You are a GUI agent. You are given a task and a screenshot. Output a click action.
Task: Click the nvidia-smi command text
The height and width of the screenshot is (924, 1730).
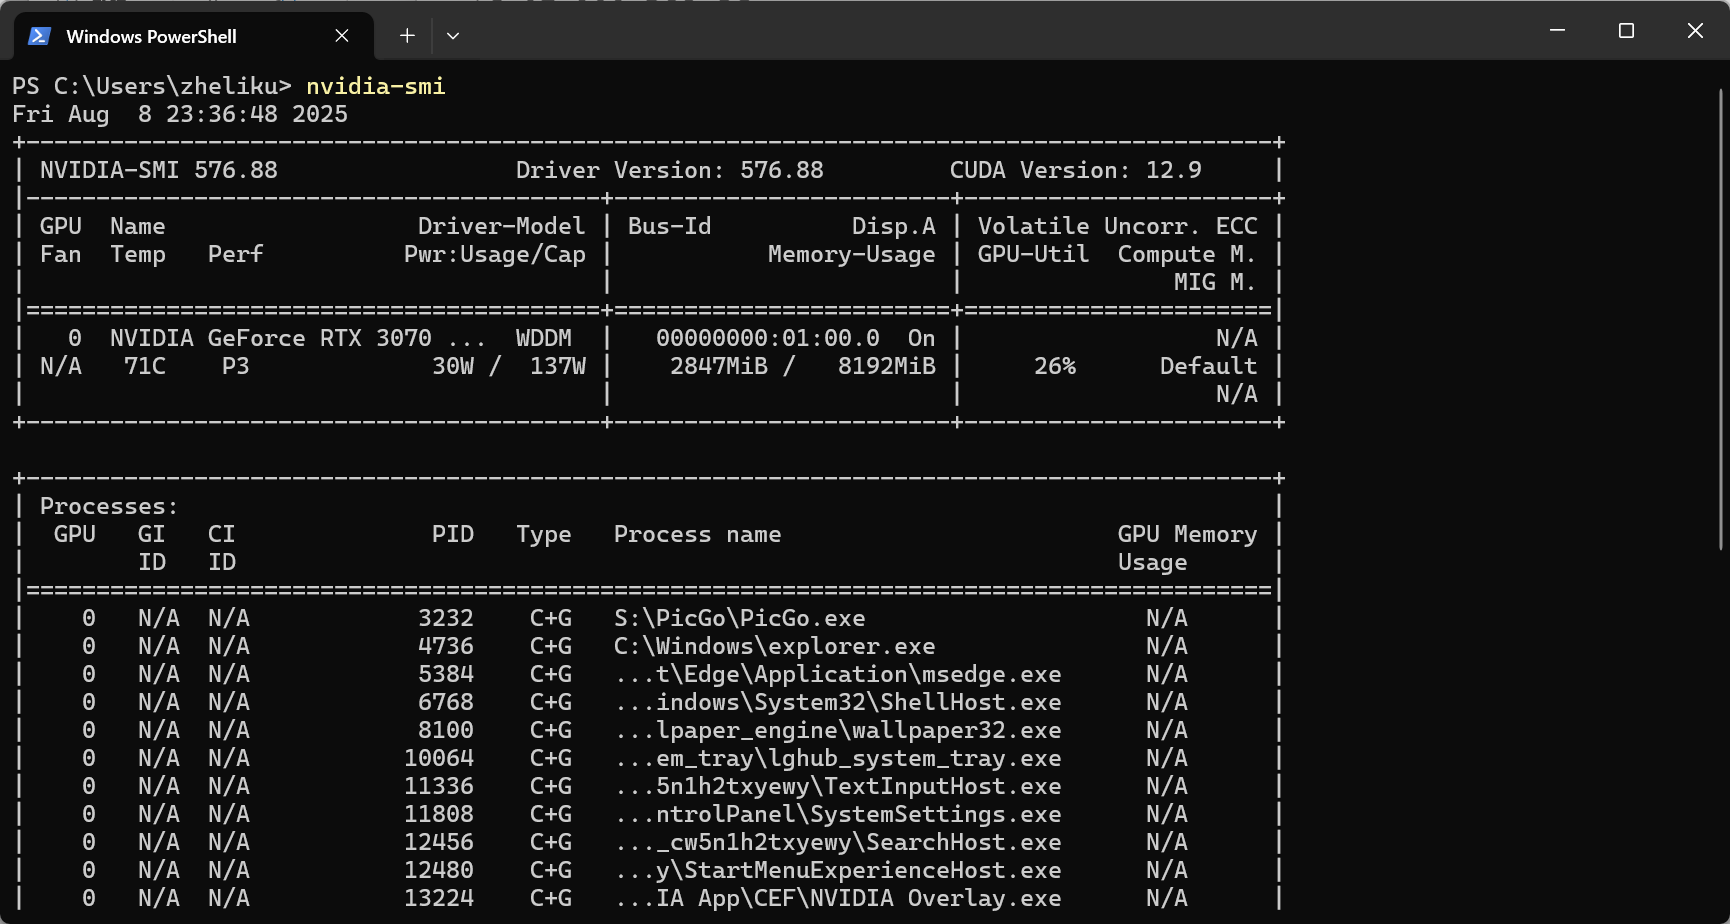click(376, 86)
